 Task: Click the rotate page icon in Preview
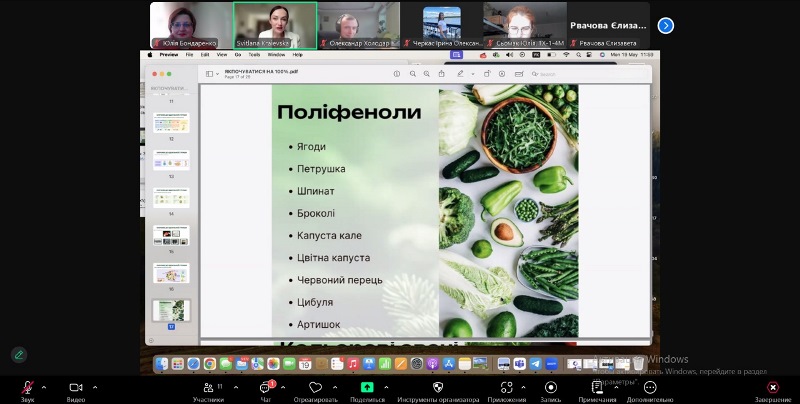[487, 74]
